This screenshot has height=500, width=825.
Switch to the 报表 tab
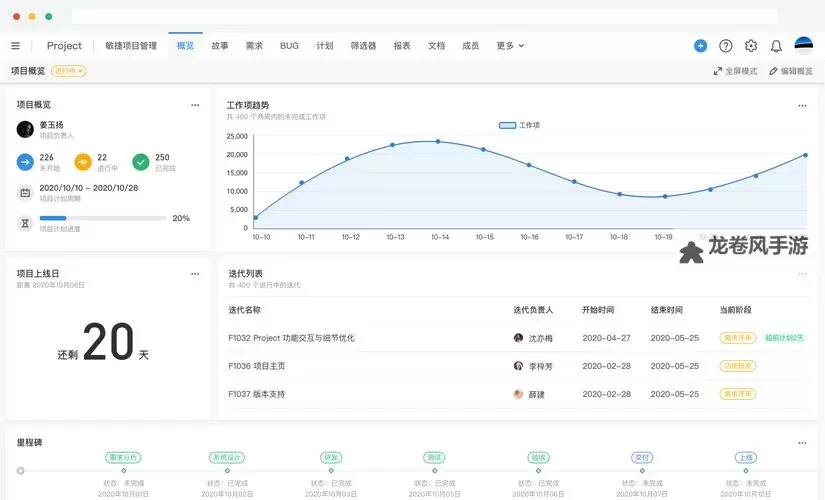point(402,46)
